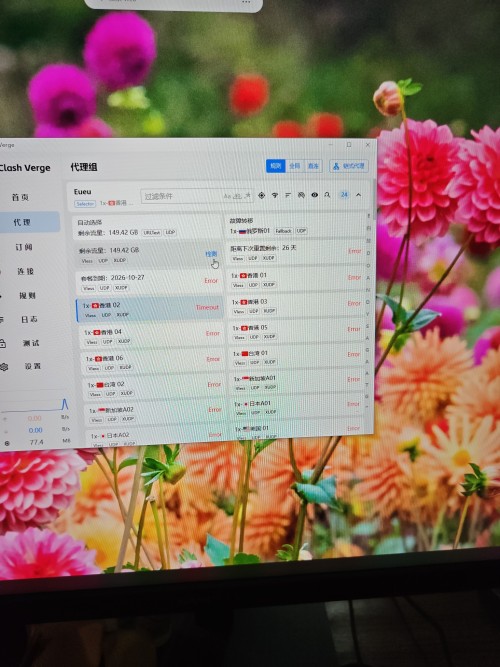Select proxy 新加坡A02

[x=156, y=414]
